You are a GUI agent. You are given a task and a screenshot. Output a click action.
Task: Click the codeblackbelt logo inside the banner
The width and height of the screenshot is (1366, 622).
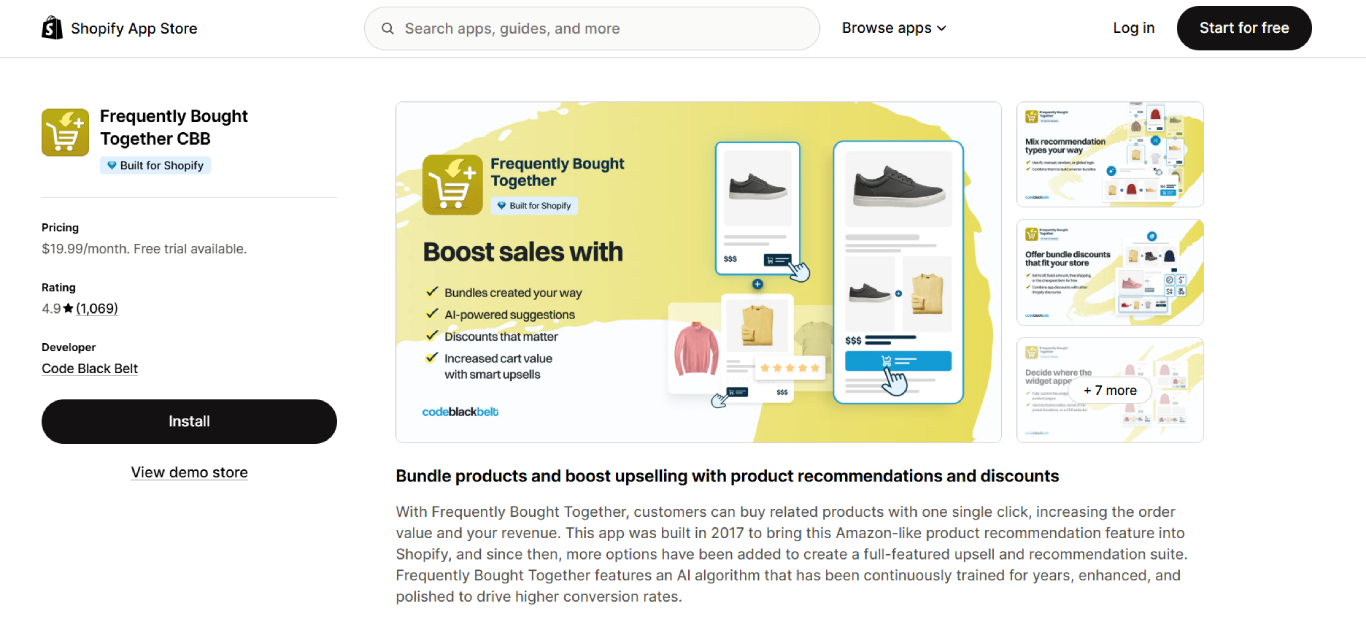(x=459, y=411)
